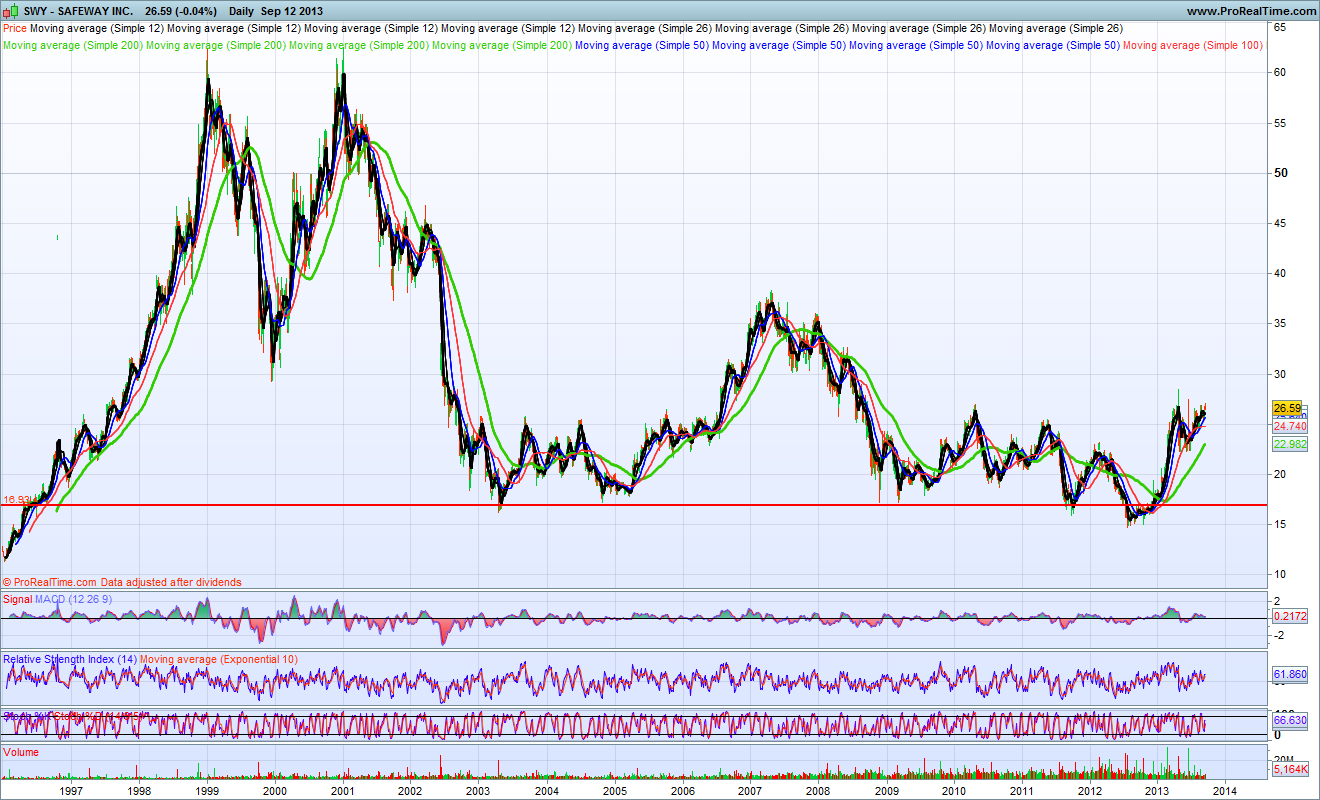Click the 35 price axis label

1279,324
